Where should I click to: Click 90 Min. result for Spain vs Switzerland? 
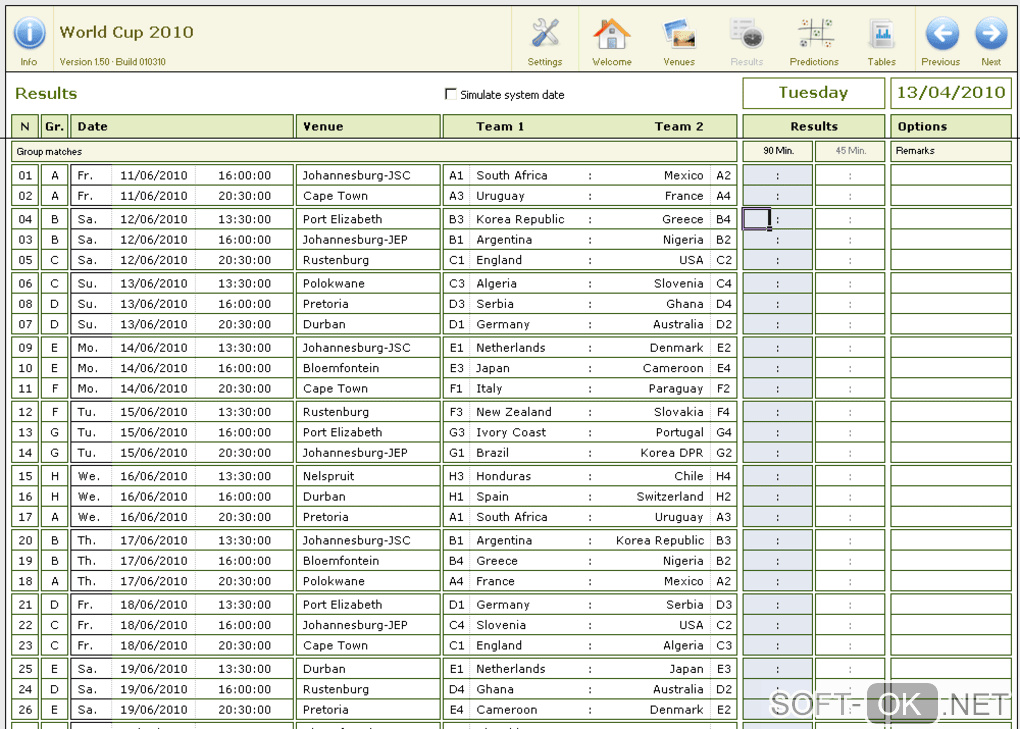777,497
